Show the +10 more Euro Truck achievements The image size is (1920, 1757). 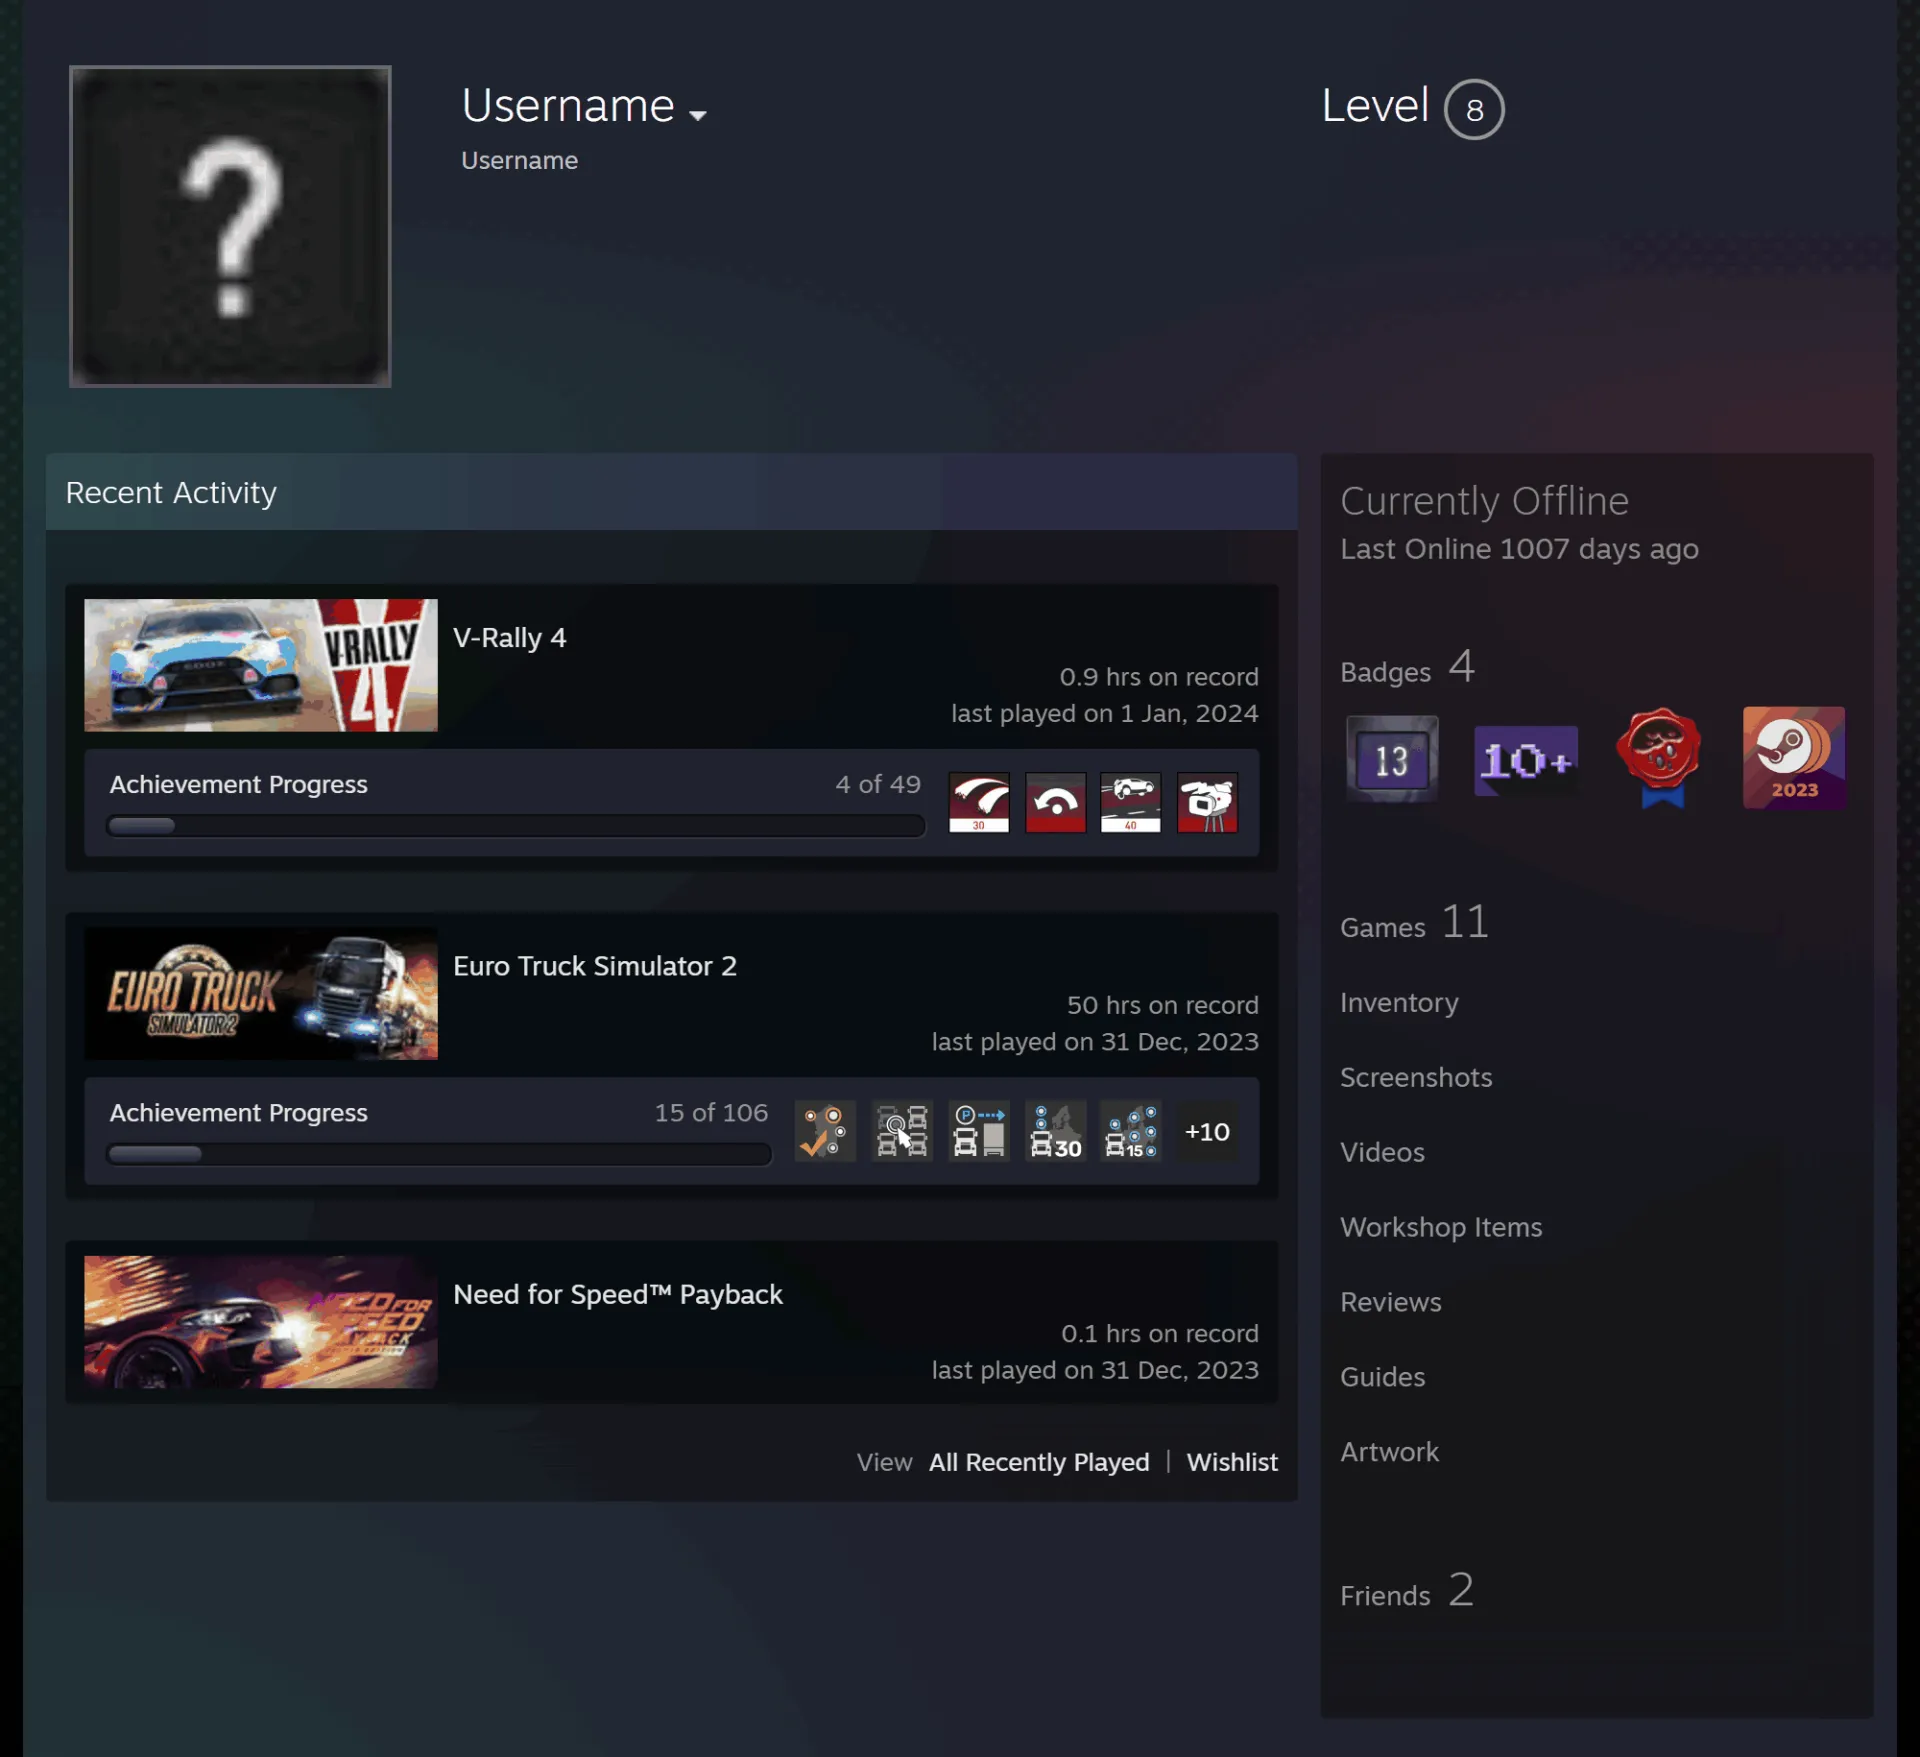point(1207,1131)
